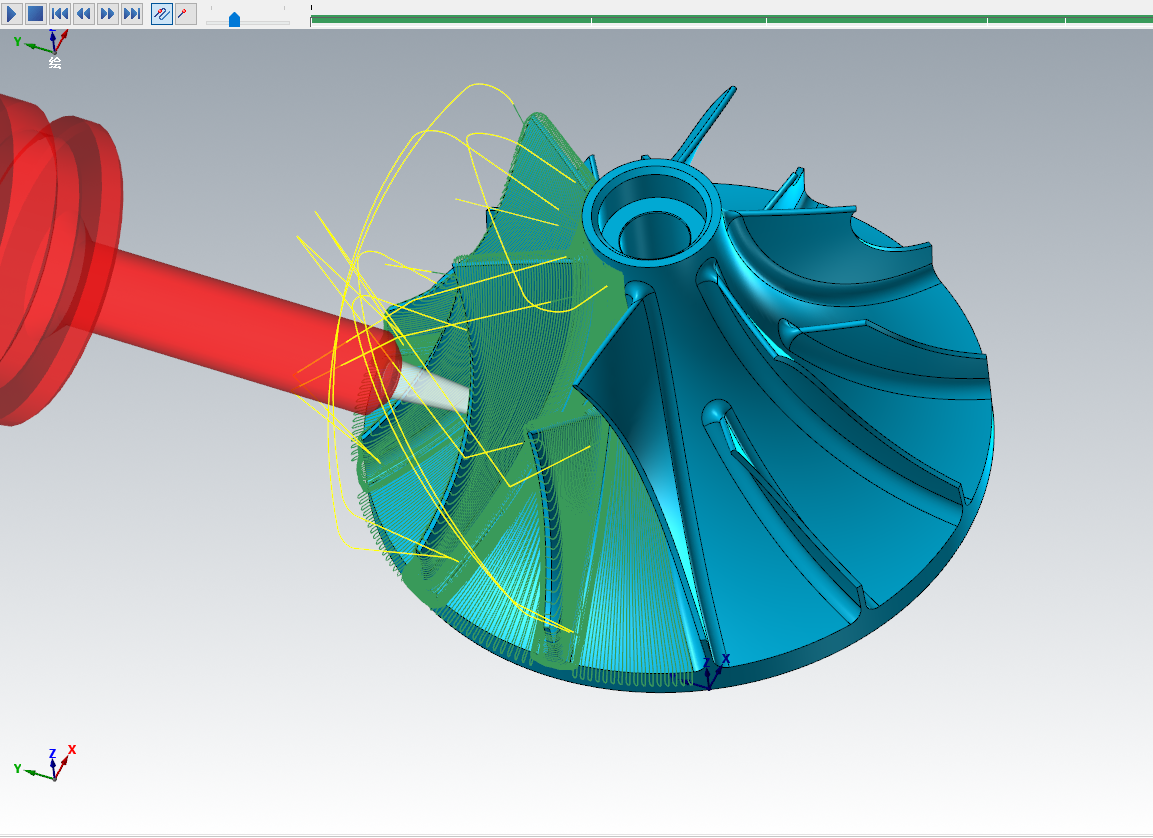This screenshot has width=1153, height=838.
Task: Click the simulation speed slider handle
Action: click(x=234, y=19)
